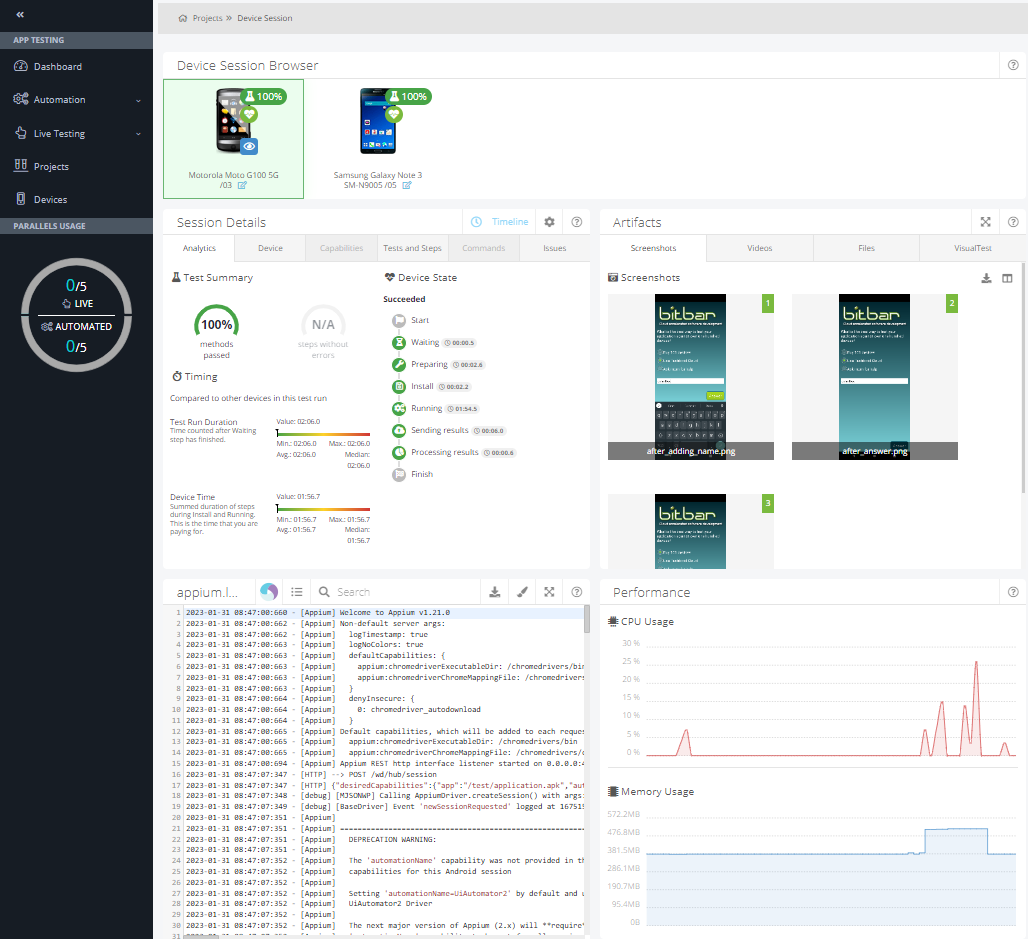Click the clear log brush icon
Screen dimensions: 1028x939
(x=521, y=592)
